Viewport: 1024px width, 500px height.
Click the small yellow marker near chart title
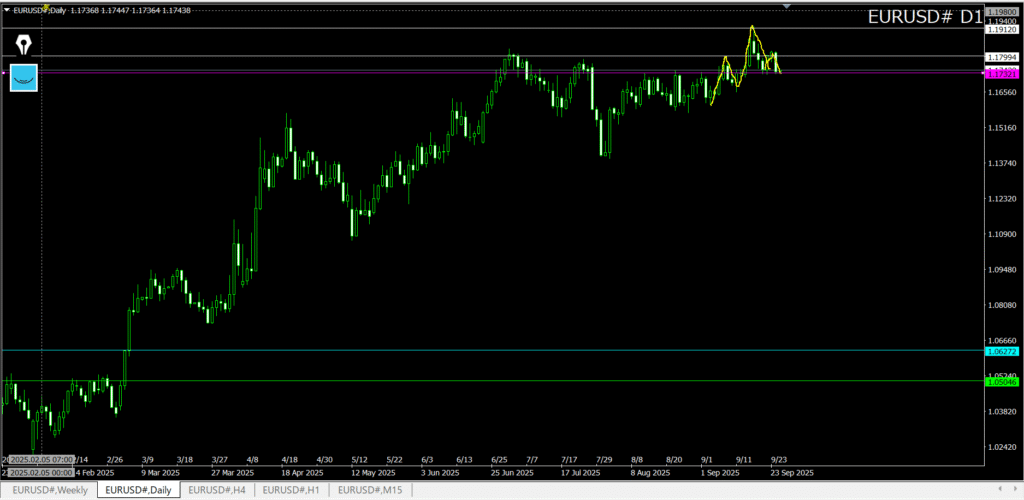pos(44,8)
